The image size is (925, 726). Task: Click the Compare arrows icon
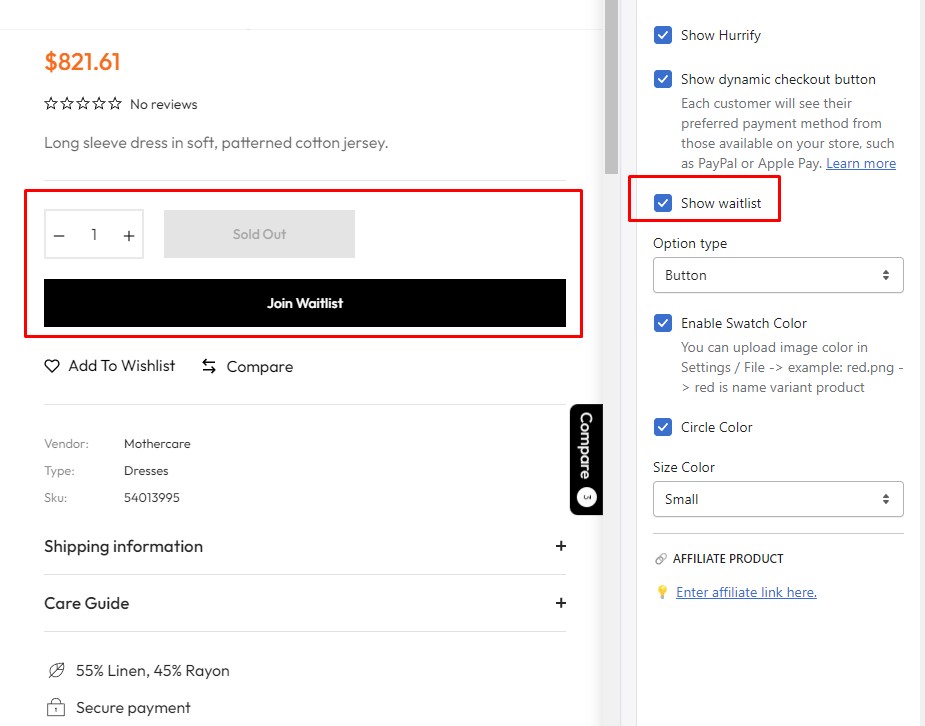209,366
